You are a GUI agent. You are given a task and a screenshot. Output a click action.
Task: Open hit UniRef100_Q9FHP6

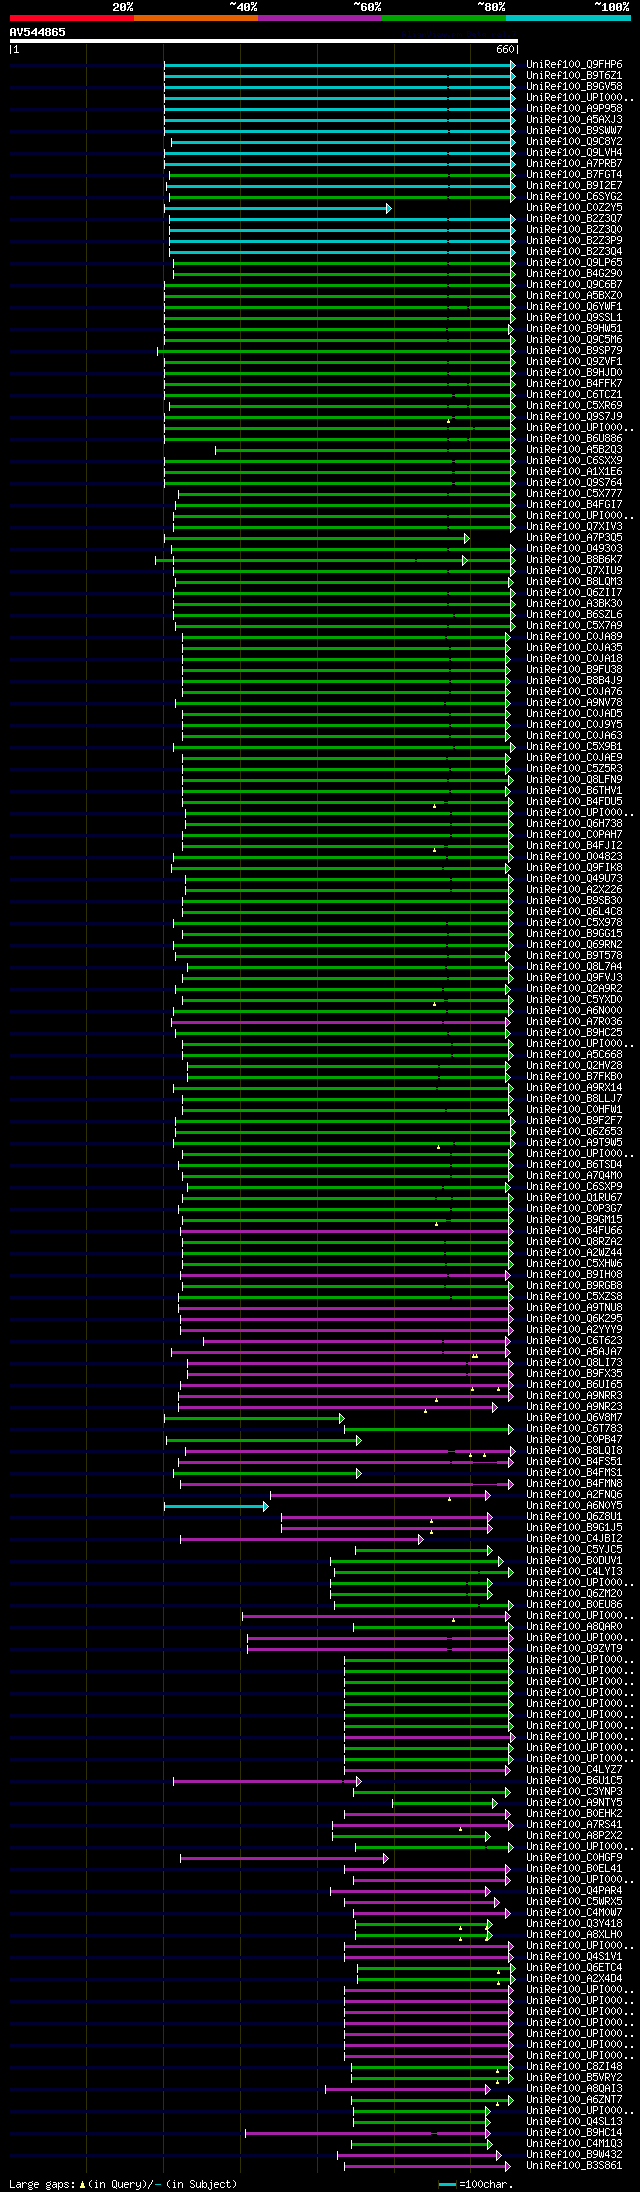[x=574, y=65]
